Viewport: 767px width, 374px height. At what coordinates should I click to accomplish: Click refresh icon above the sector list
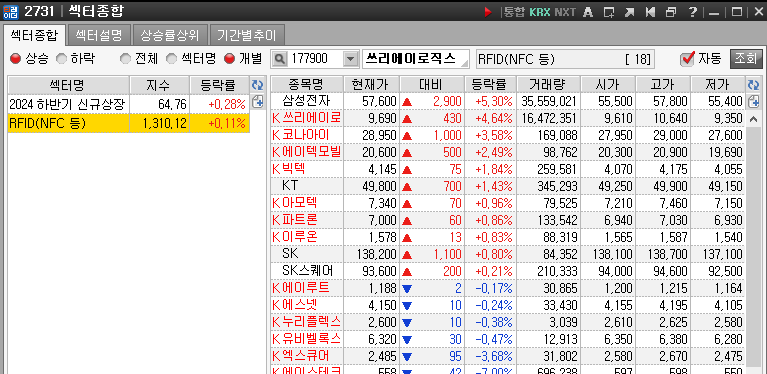tap(257, 85)
